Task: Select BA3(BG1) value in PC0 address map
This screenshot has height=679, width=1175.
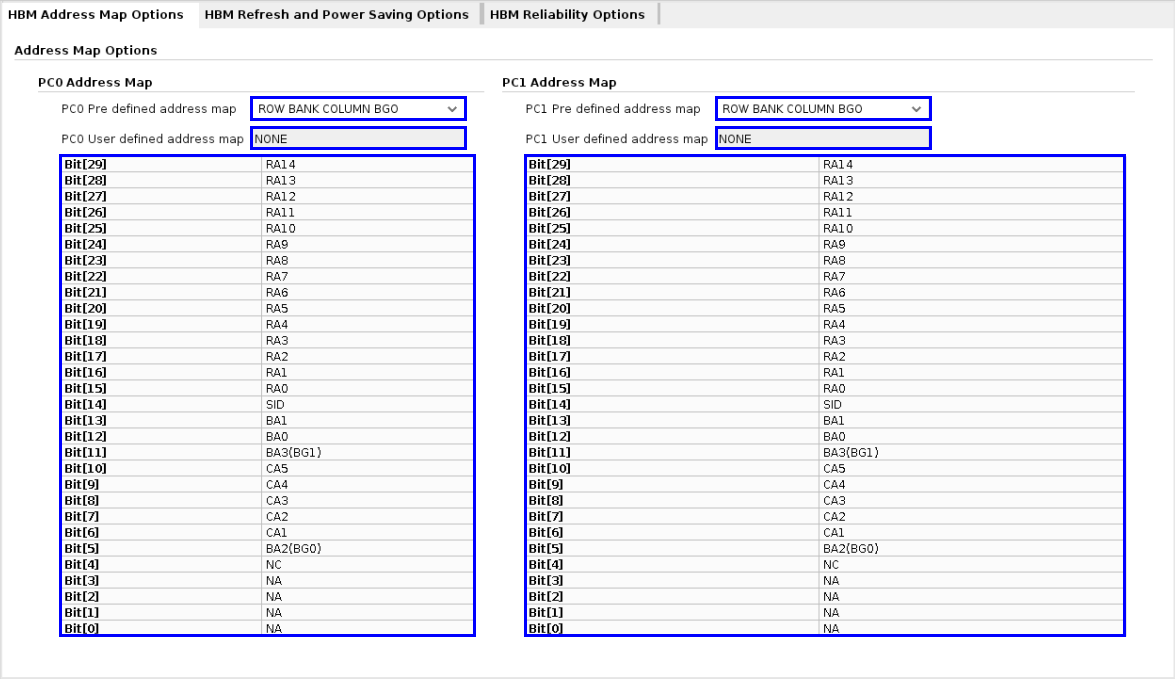Action: [366, 452]
